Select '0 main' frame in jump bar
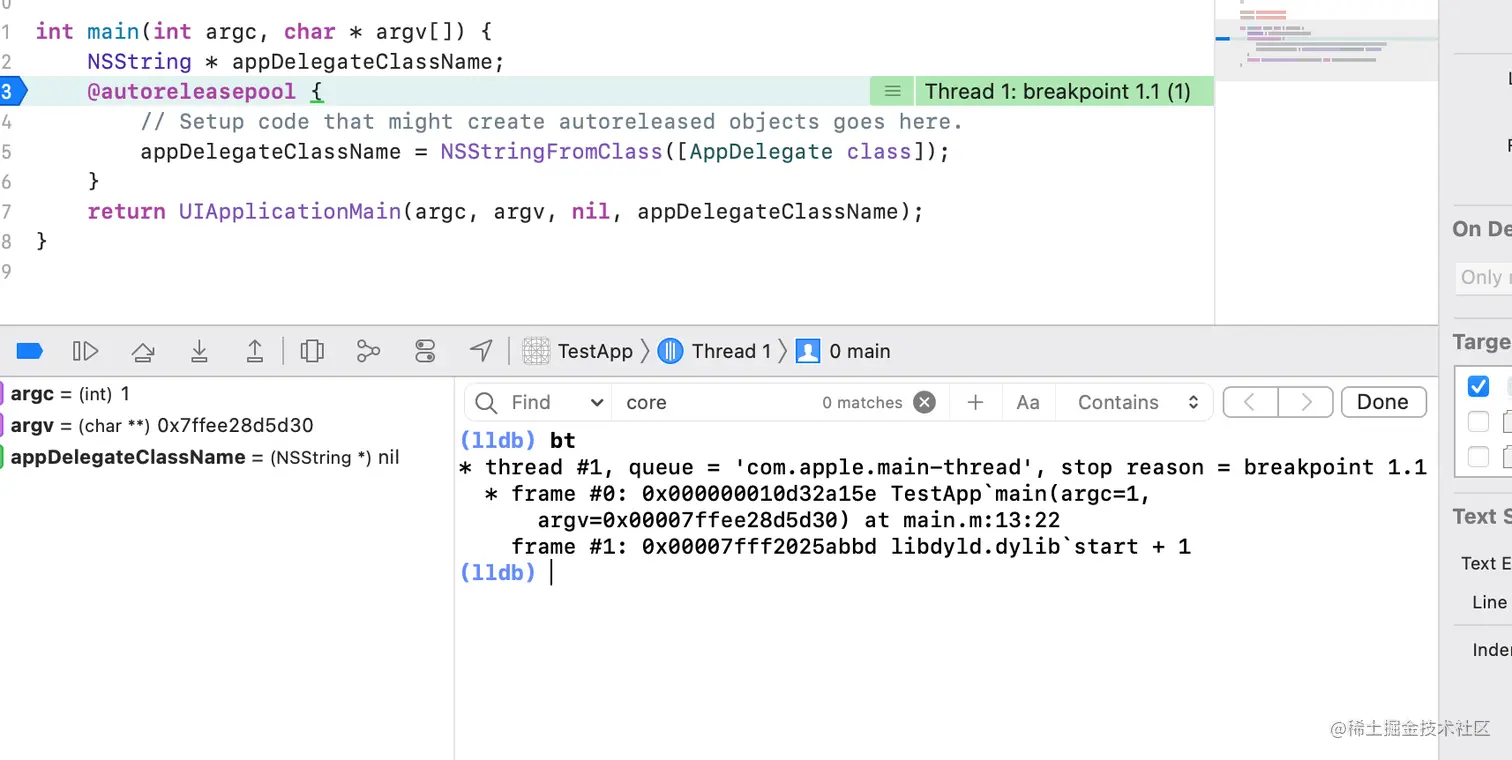The height and width of the screenshot is (760, 1512). point(843,351)
